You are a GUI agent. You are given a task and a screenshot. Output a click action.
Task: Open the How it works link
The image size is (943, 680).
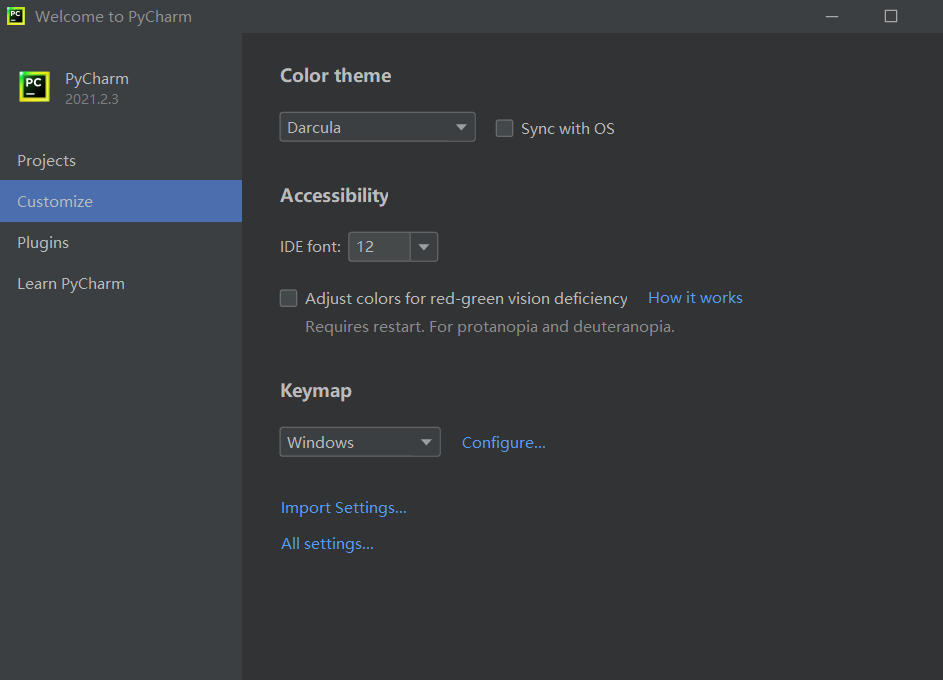[x=695, y=298]
